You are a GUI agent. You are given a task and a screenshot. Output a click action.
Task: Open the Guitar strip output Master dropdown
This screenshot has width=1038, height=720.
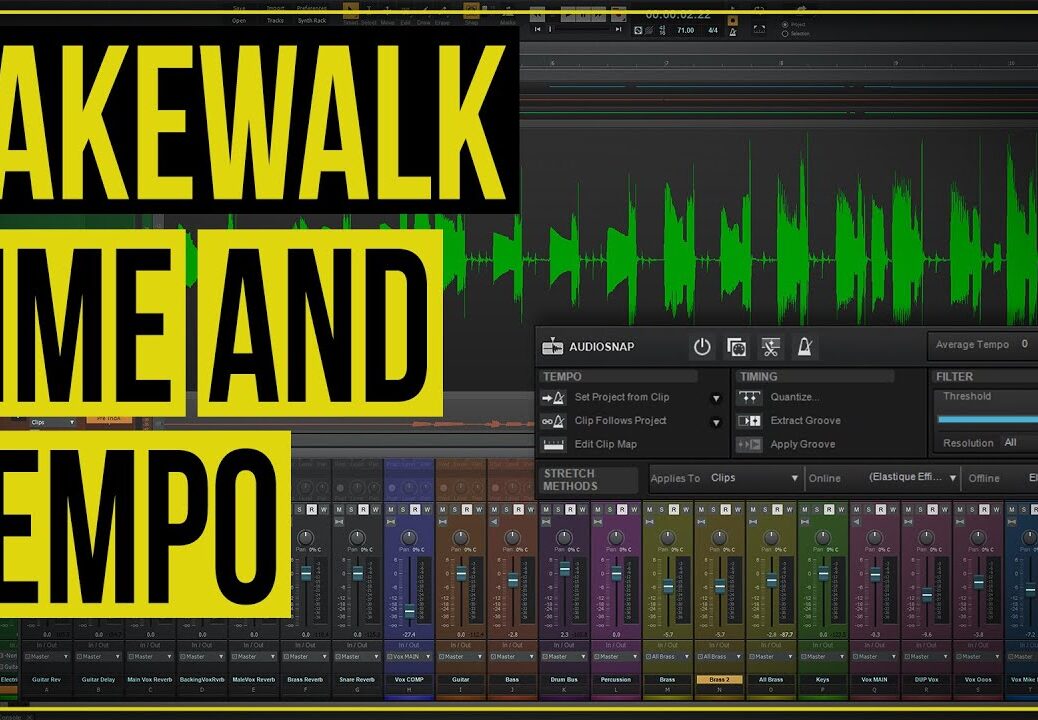pos(461,657)
